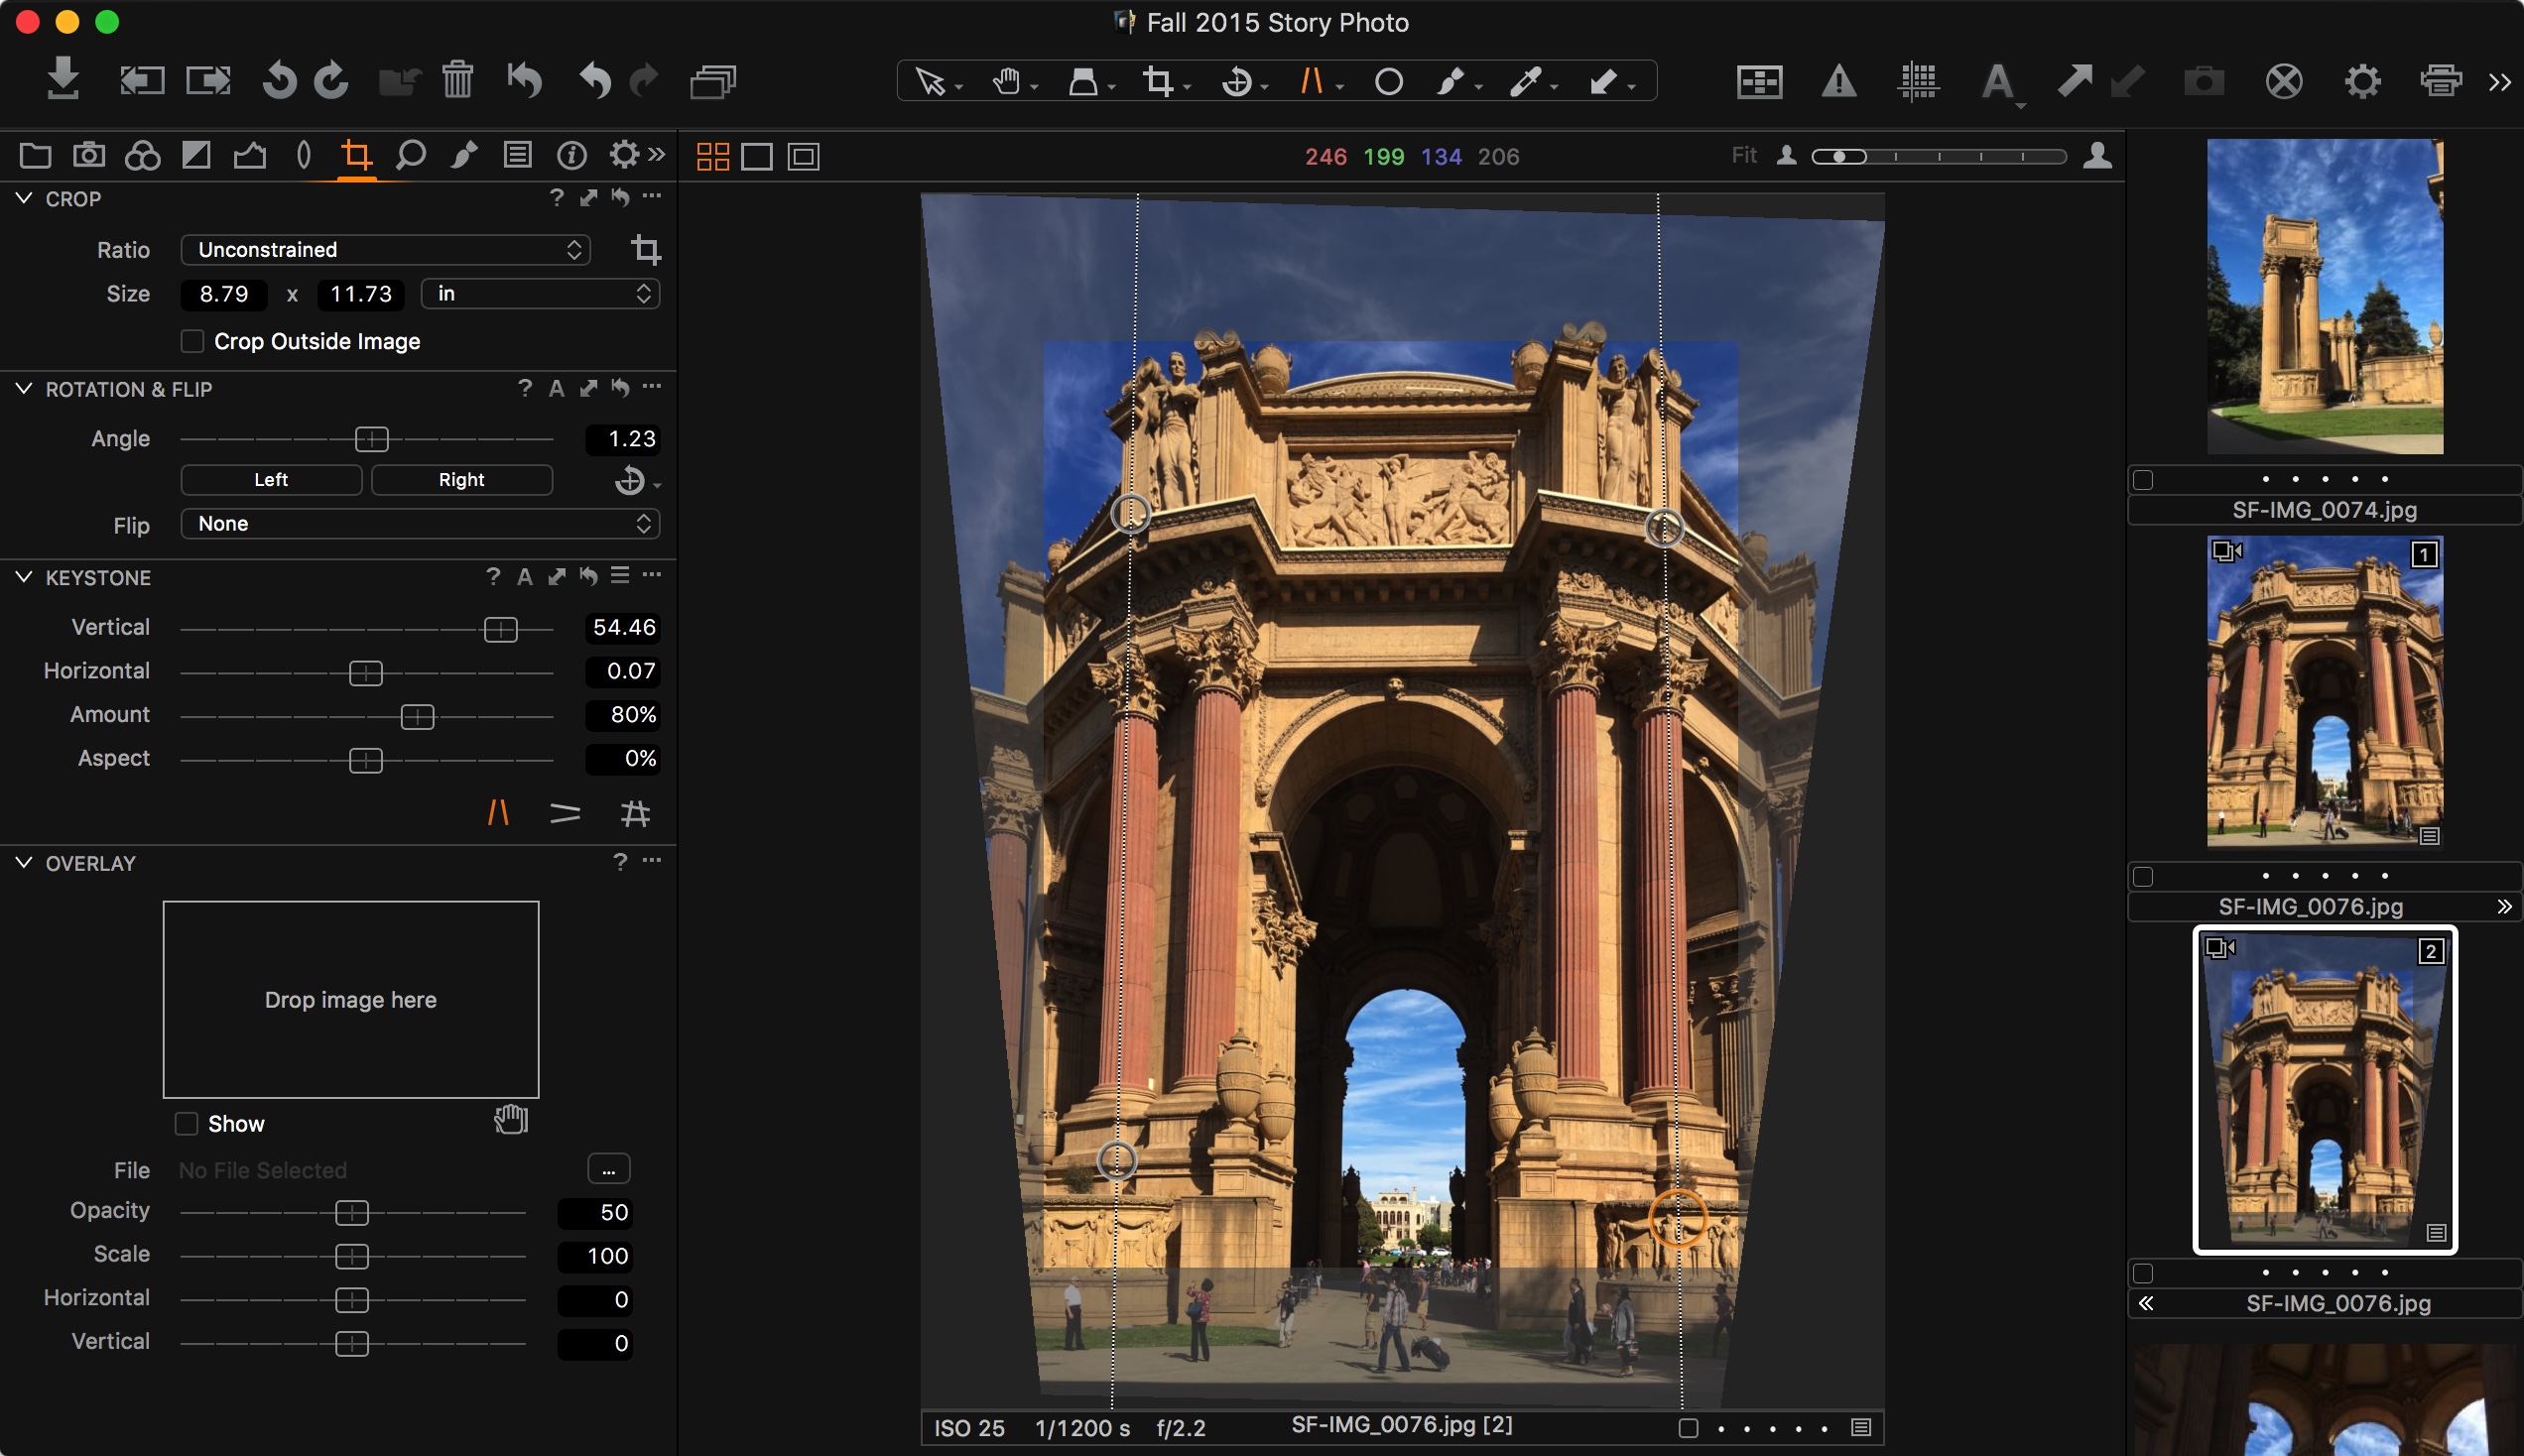Click the print icon

pyautogui.click(x=2440, y=81)
